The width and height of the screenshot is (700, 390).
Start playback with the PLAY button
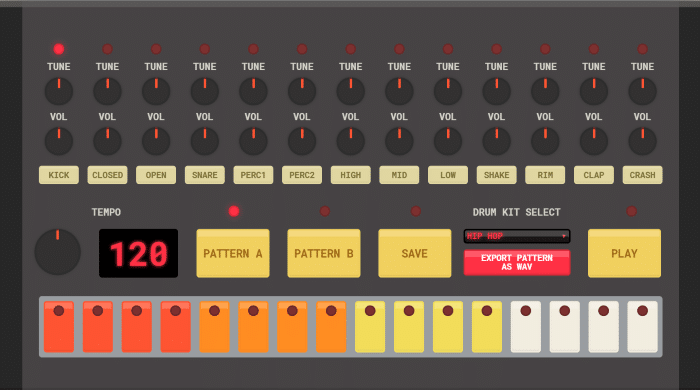click(624, 253)
